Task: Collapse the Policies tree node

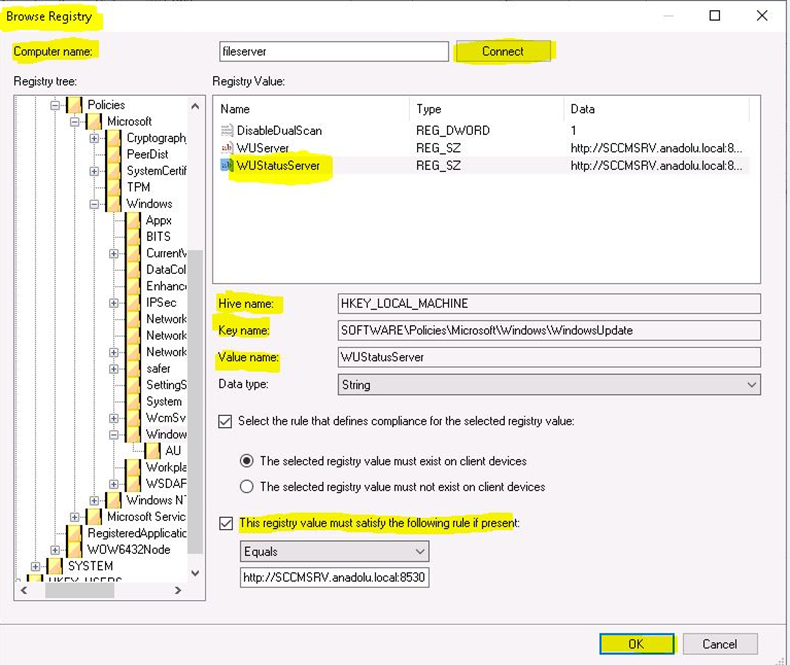Action: click(55, 105)
